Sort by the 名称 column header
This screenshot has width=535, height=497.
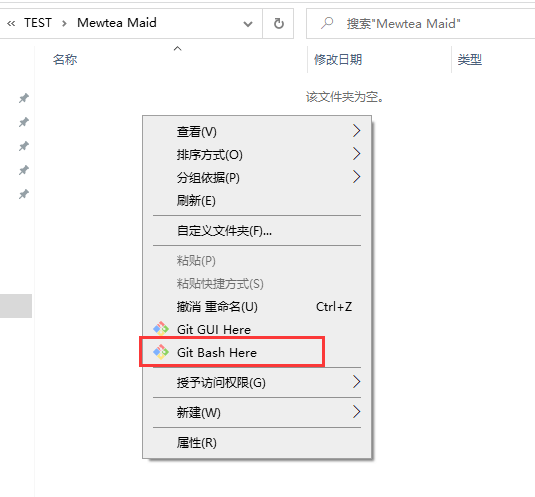pos(65,60)
